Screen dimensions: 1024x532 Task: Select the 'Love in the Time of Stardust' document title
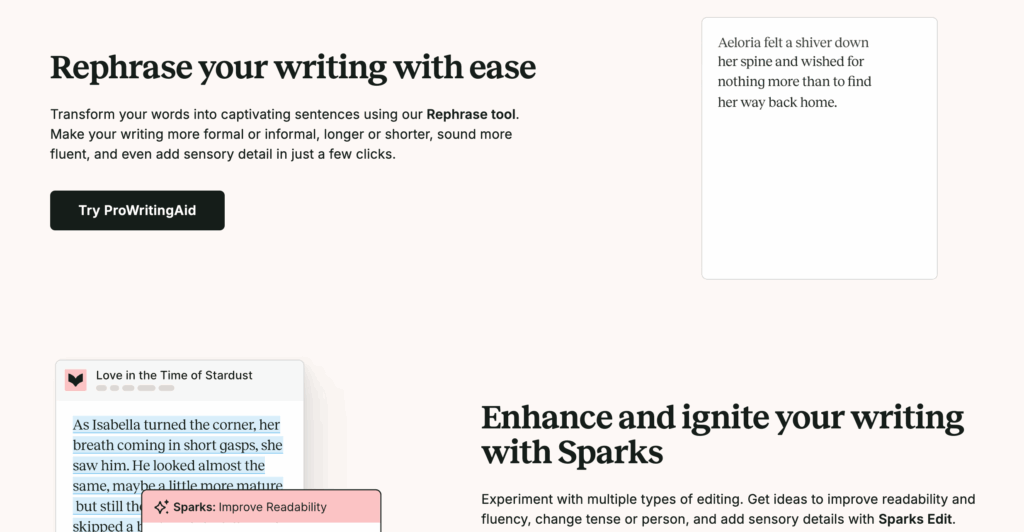[x=174, y=375]
